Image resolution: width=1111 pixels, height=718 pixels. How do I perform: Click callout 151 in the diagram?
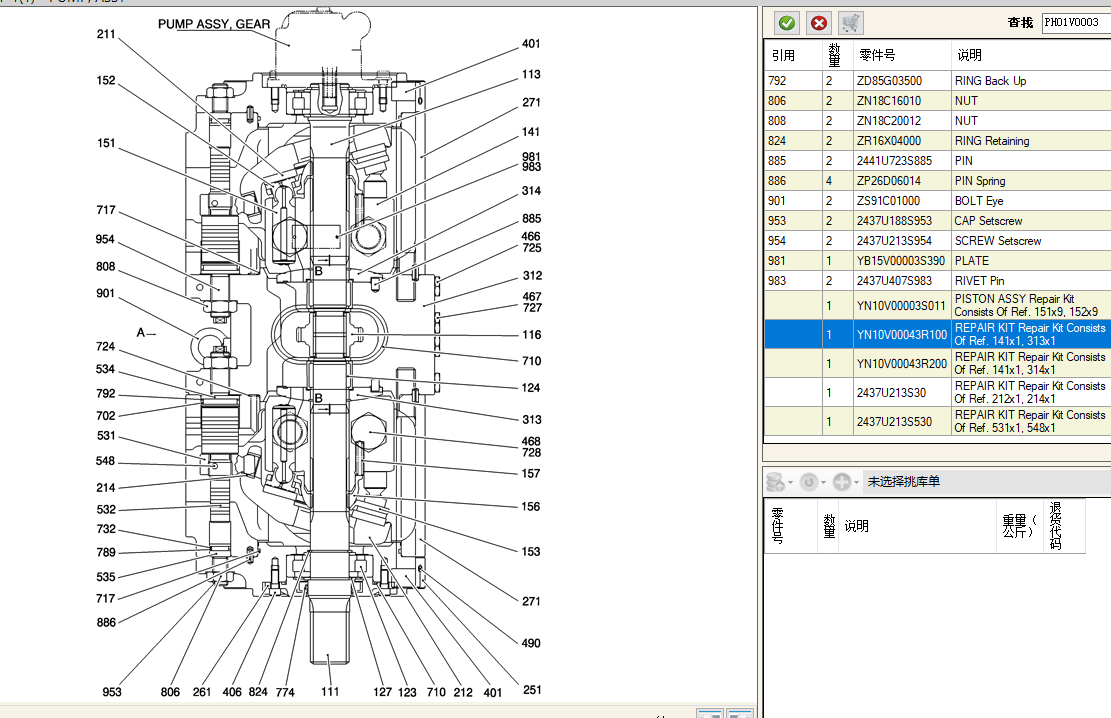point(106,143)
